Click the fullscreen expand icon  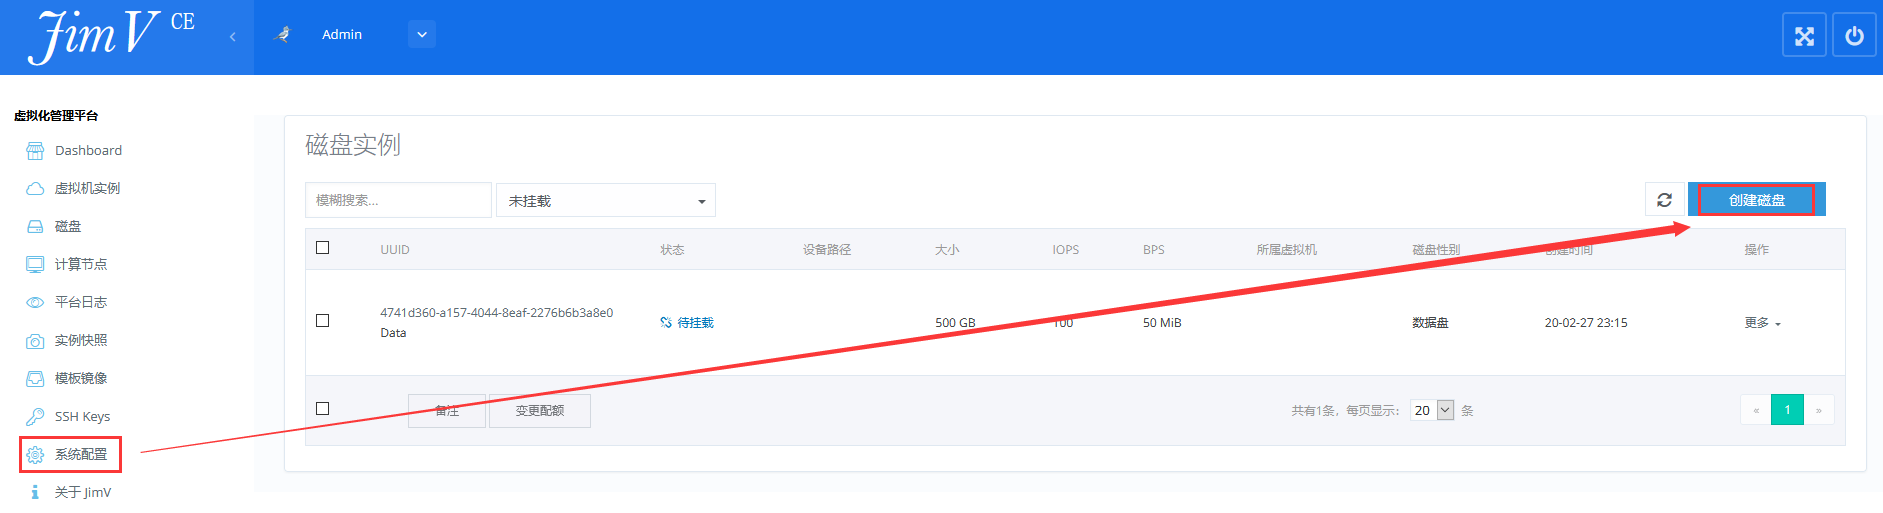tap(1804, 36)
